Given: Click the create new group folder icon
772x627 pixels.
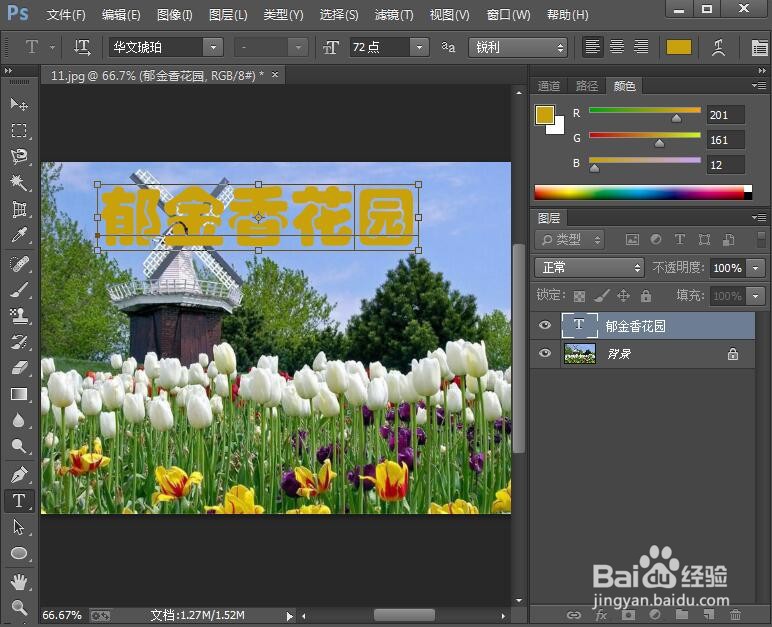Looking at the screenshot, I should coord(682,615).
